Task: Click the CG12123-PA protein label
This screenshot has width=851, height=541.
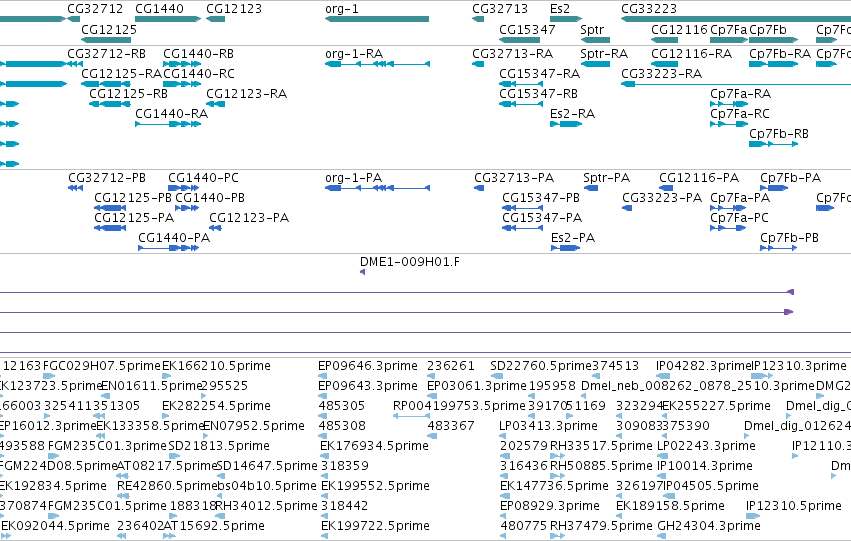Action: click(x=249, y=218)
